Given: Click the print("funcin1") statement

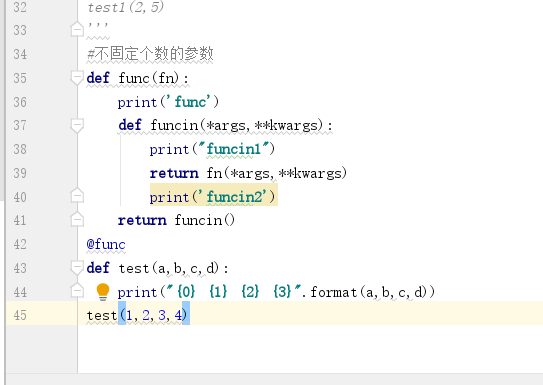Looking at the screenshot, I should click(212, 149).
